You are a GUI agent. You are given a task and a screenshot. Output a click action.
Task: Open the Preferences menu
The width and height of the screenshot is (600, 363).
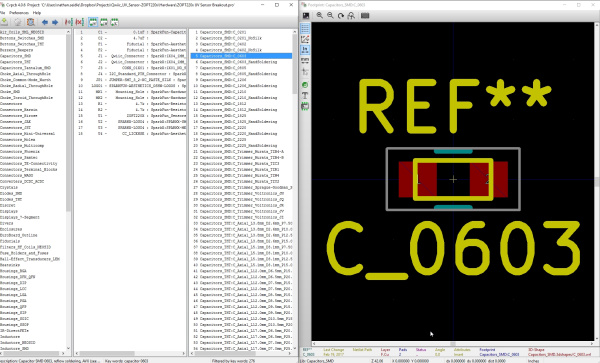(19, 13)
